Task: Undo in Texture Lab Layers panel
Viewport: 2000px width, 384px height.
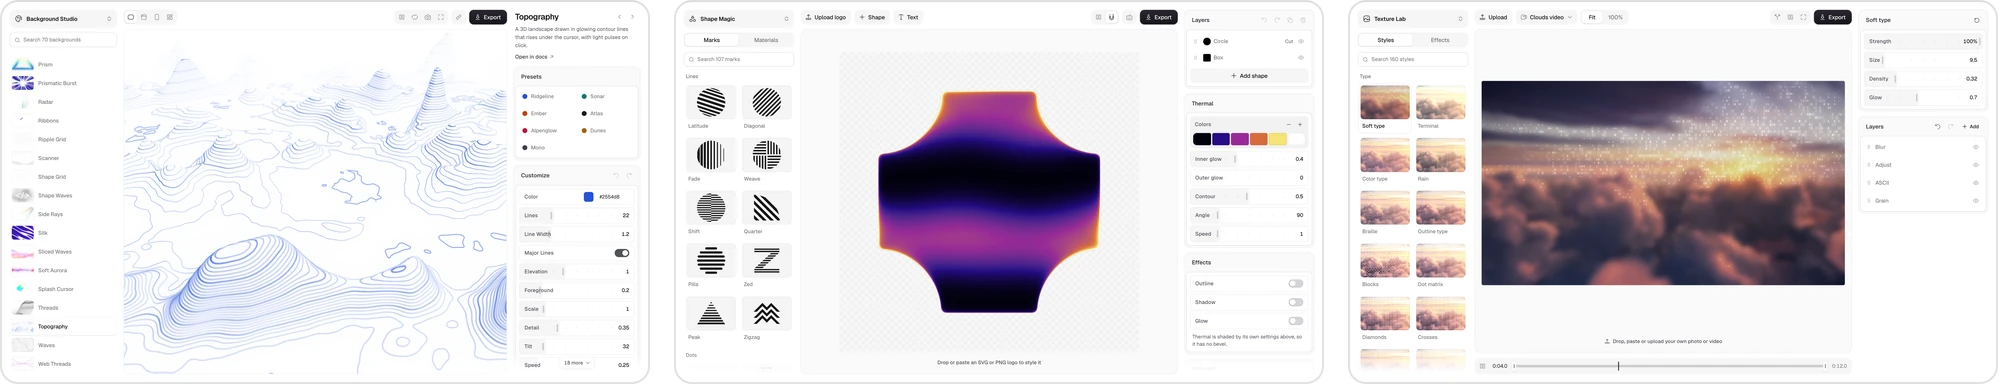Action: pos(1937,127)
